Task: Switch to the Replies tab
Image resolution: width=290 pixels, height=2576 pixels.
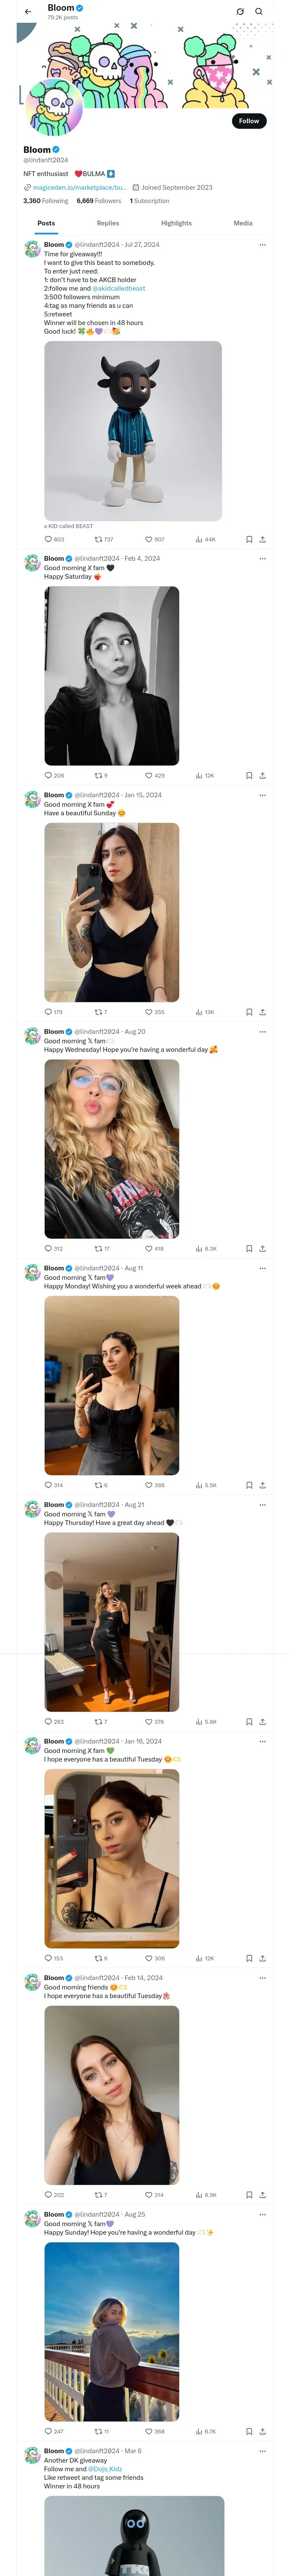Action: click(108, 223)
